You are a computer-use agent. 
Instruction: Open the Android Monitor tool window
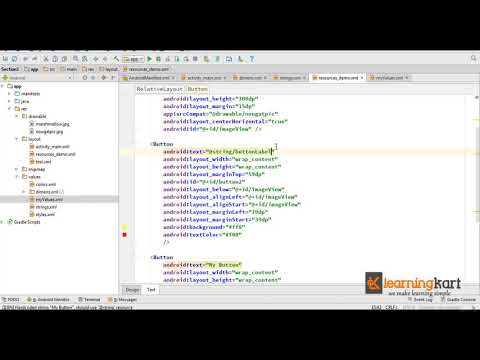pyautogui.click(x=49, y=300)
